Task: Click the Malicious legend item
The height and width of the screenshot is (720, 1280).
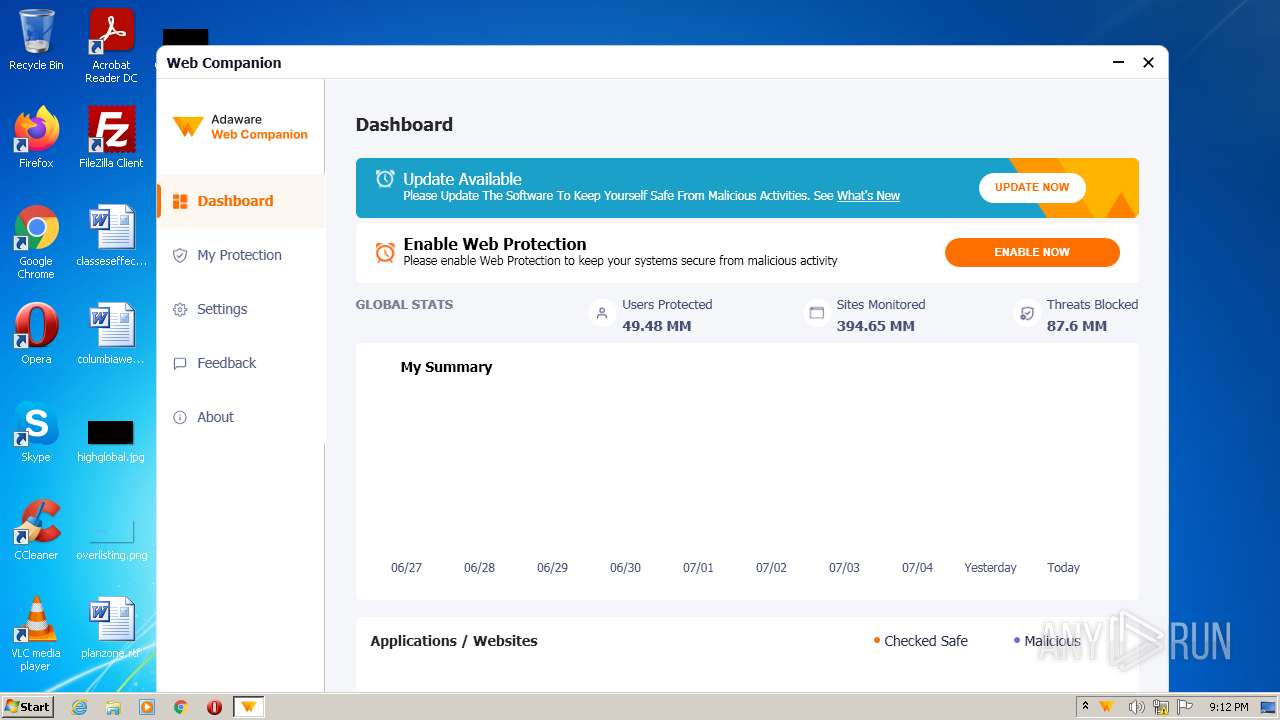Action: pos(1047,641)
